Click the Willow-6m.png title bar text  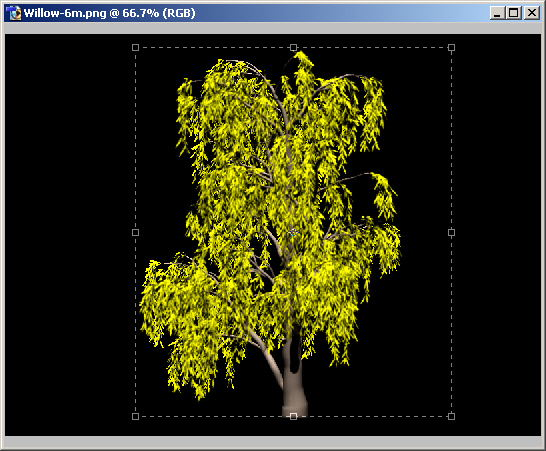(109, 13)
